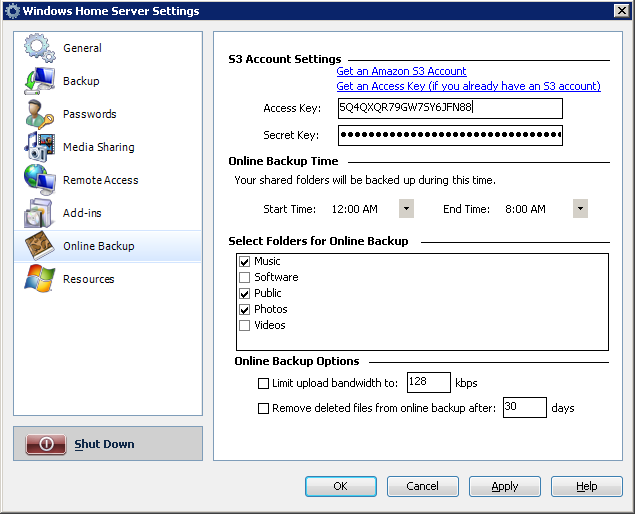This screenshot has width=635, height=514.
Task: Click the Remote Access globe icon
Action: click(39, 180)
